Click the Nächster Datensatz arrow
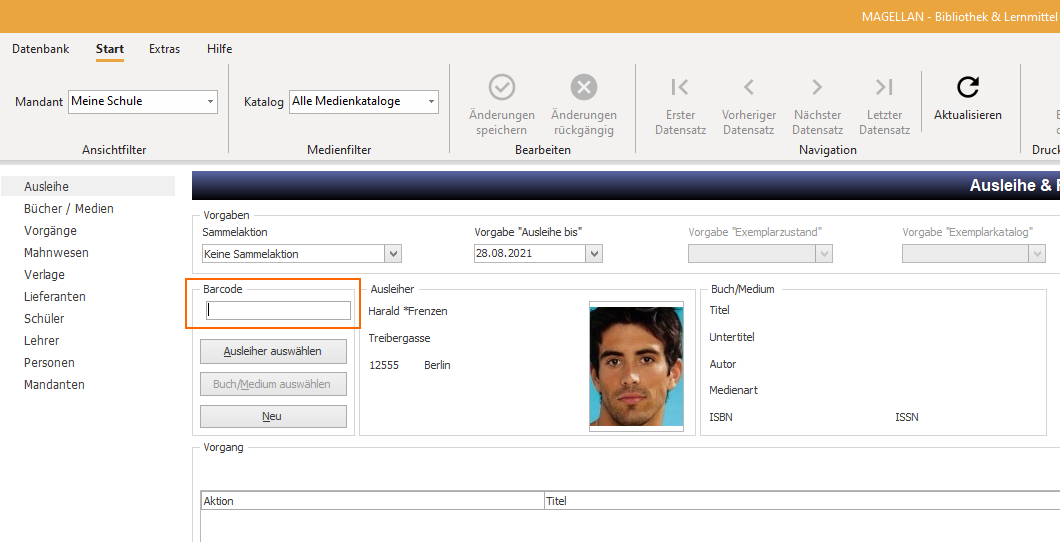This screenshot has height=542, width=1060. [817, 87]
